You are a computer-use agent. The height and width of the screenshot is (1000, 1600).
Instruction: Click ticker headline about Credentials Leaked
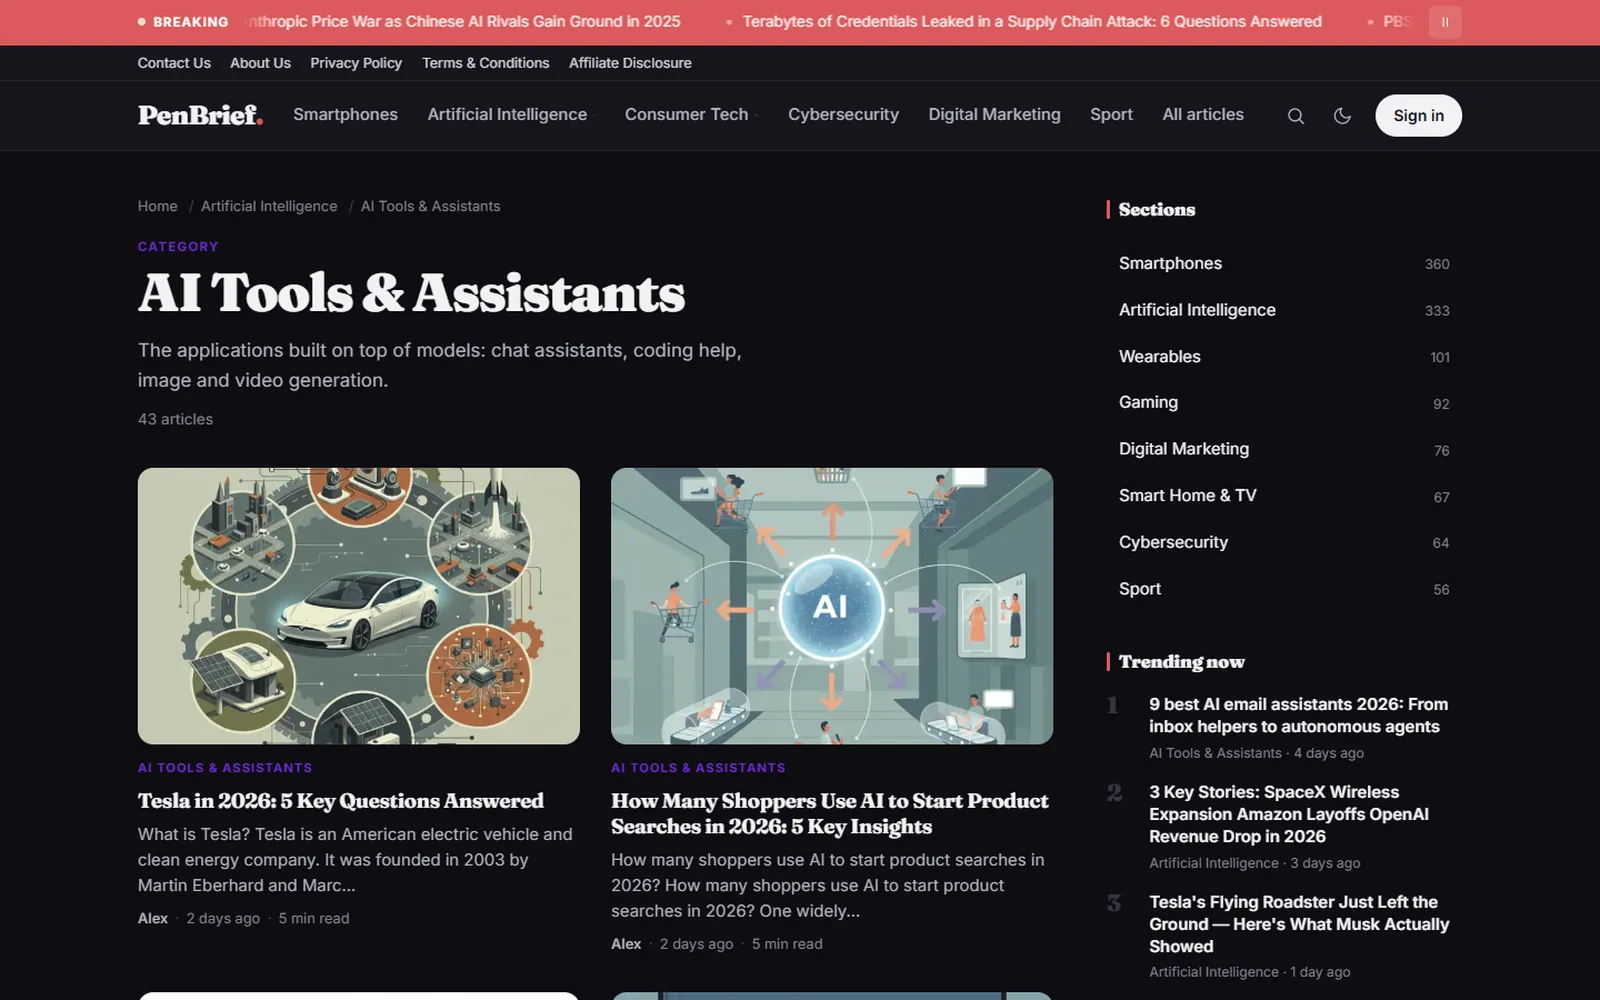(1032, 22)
